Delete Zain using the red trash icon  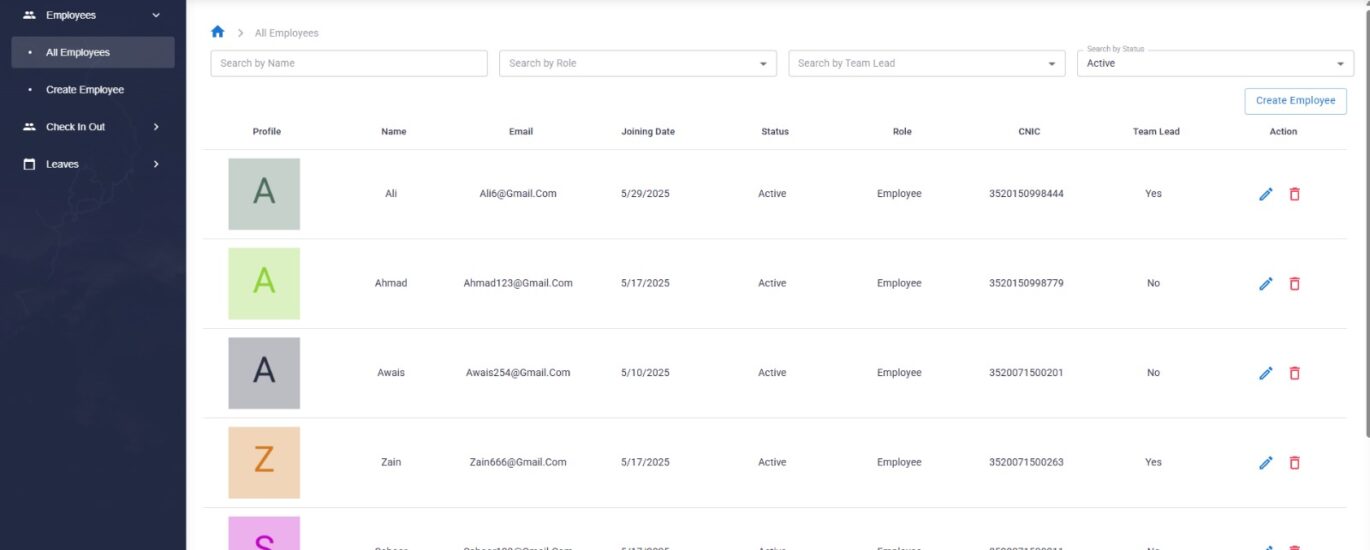1294,463
